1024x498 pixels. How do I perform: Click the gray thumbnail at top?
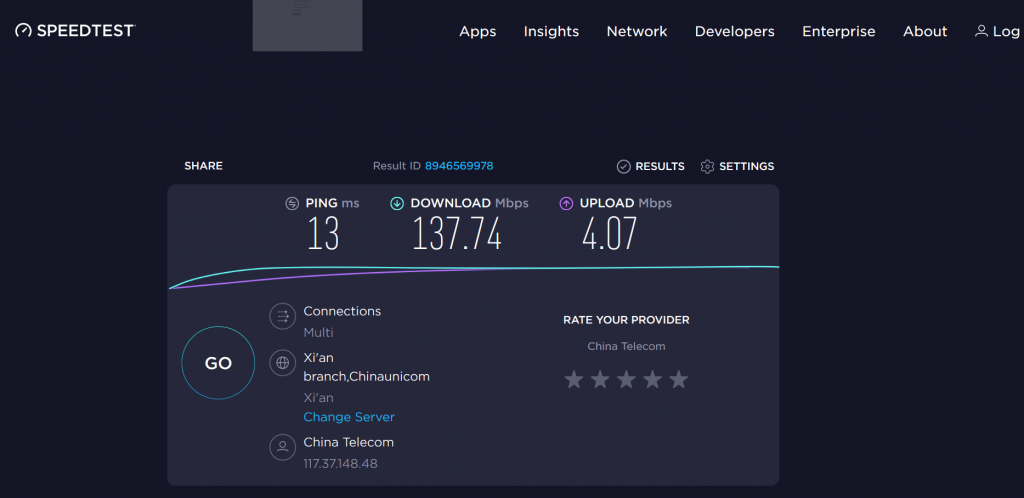coord(308,25)
